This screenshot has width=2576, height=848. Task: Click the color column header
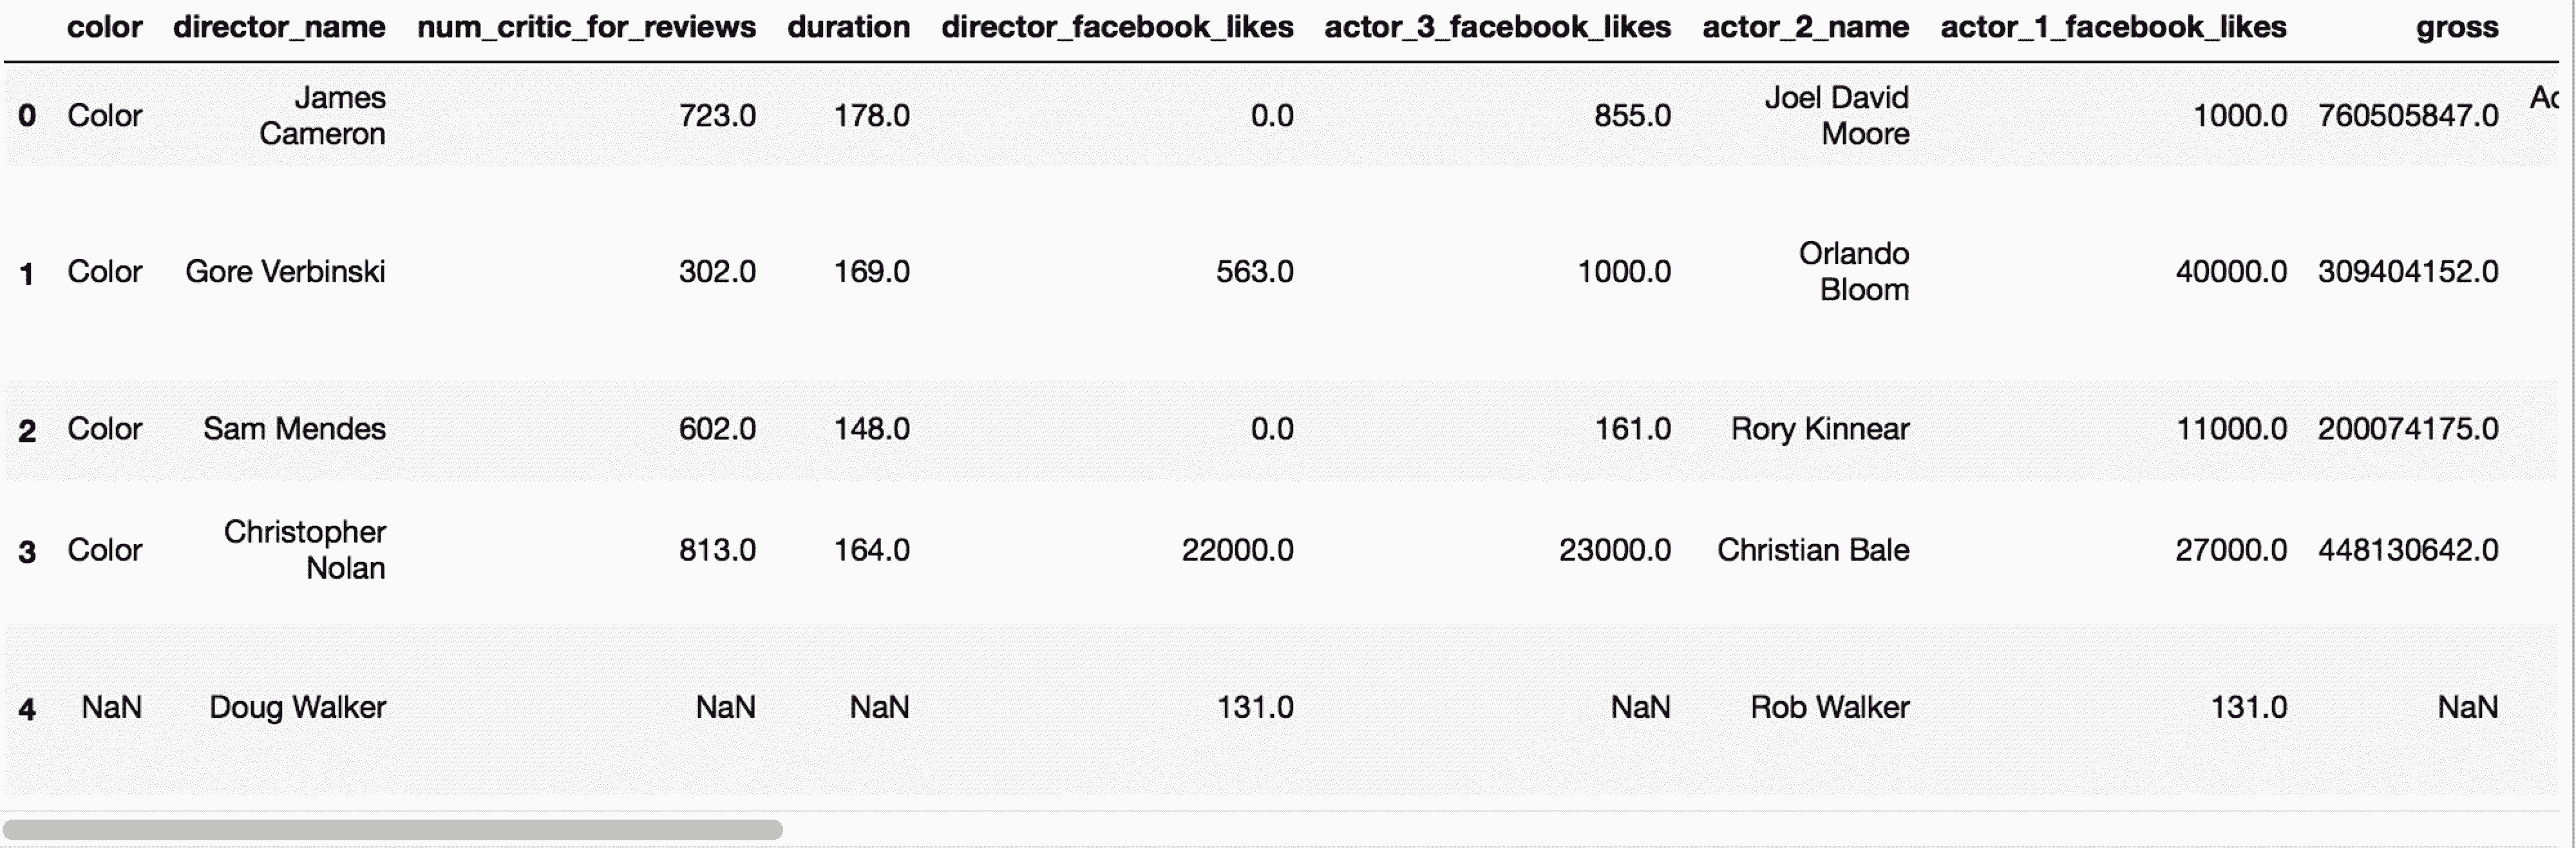click(x=105, y=27)
